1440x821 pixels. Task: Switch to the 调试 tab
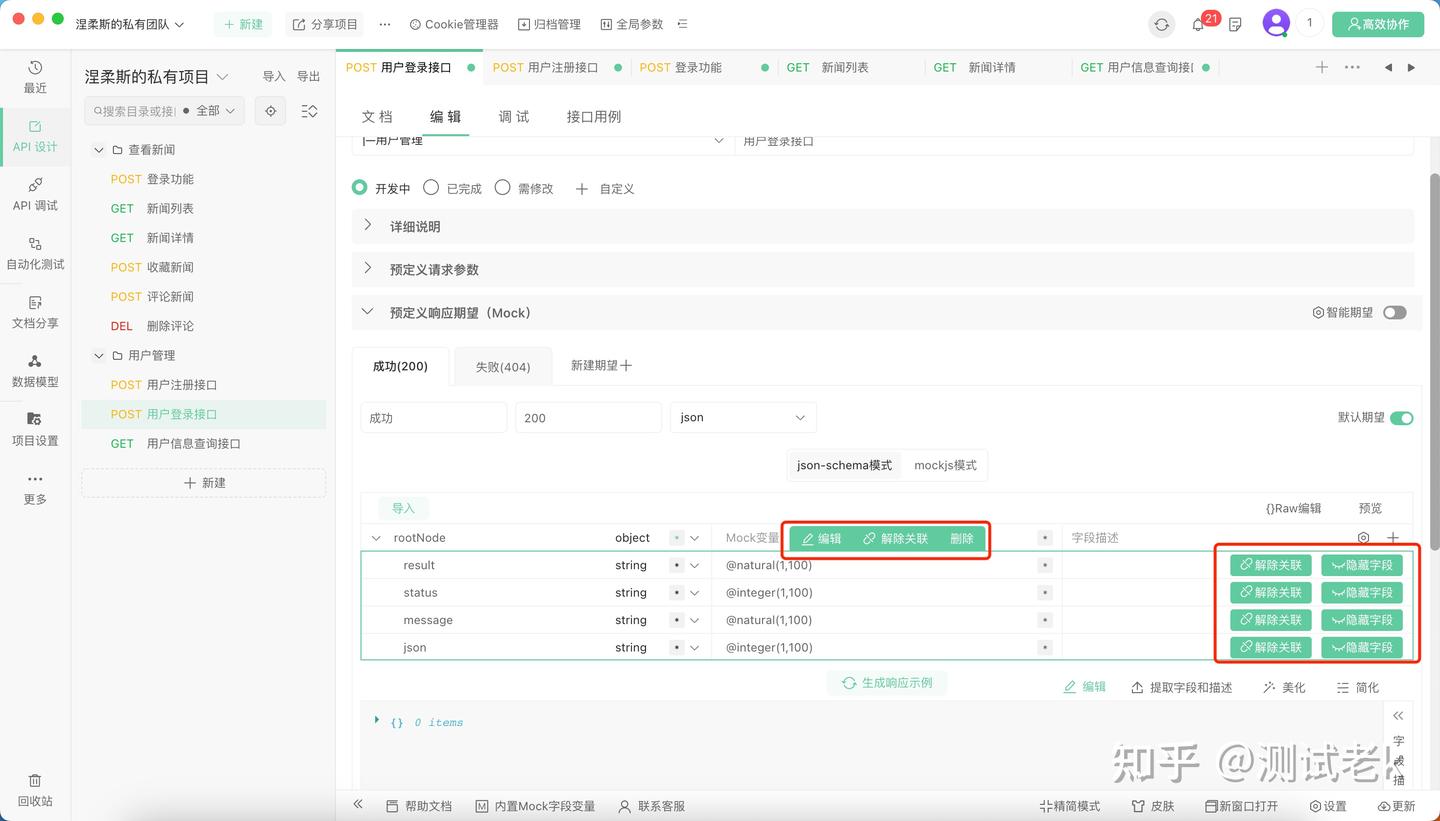pos(513,116)
